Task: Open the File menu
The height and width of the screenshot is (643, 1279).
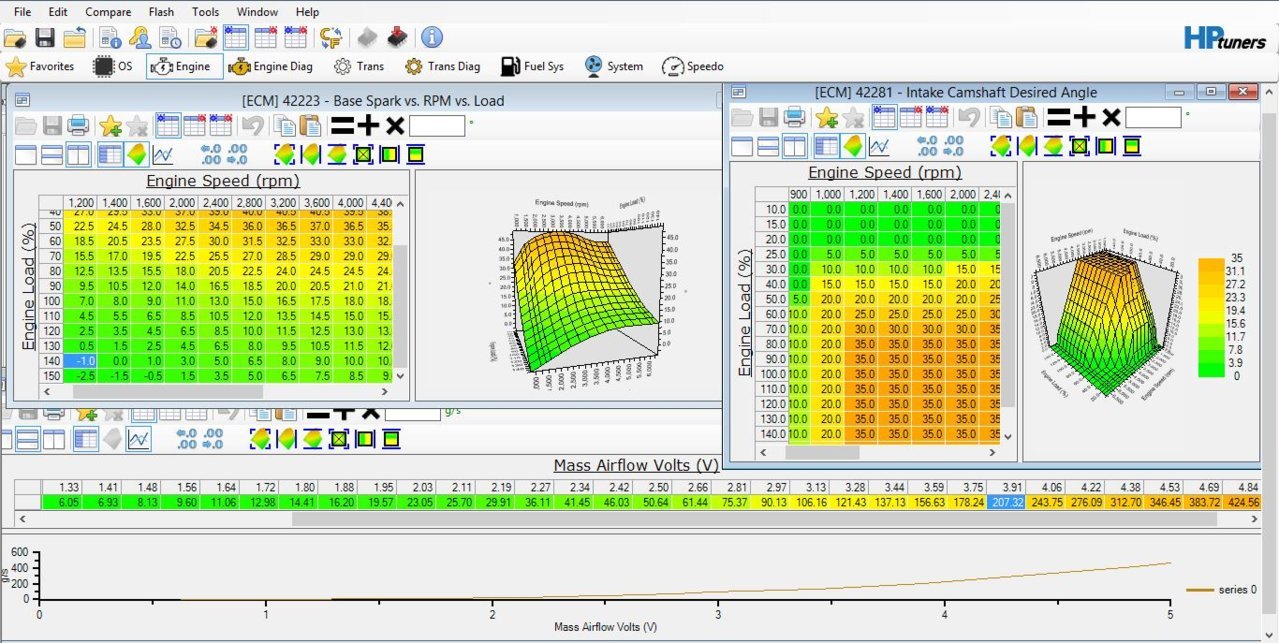Action: (22, 12)
